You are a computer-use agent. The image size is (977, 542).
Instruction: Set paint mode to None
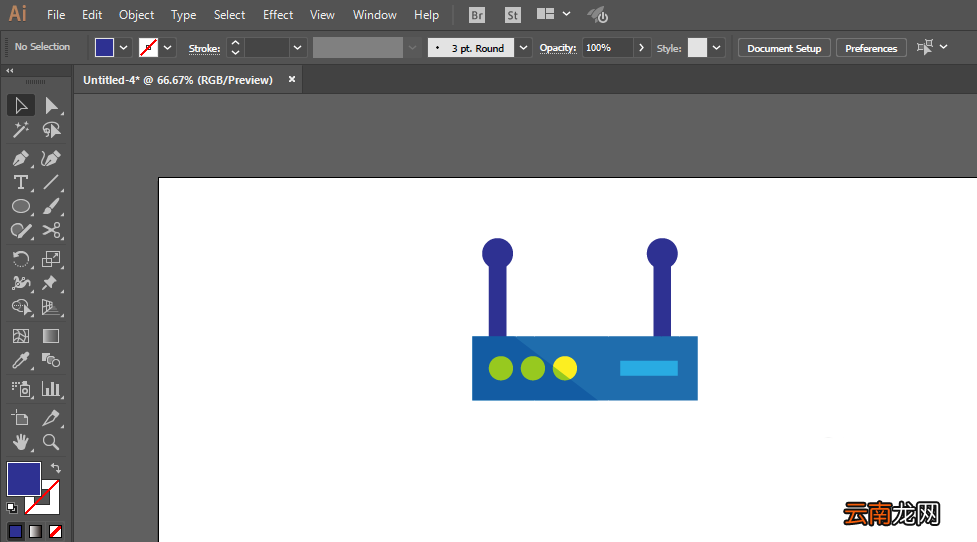coord(55,531)
